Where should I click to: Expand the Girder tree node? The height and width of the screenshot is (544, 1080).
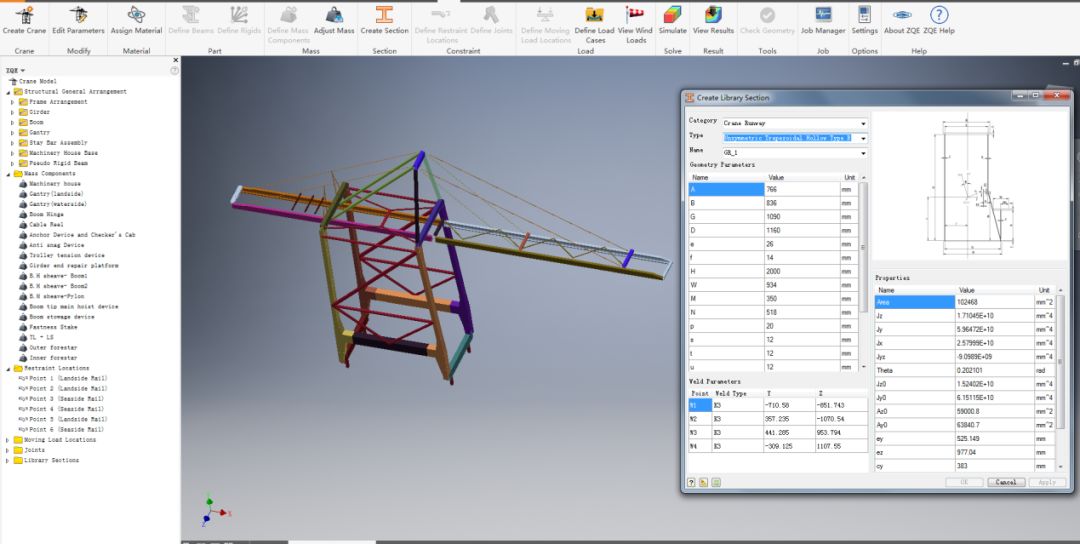pyautogui.click(x=12, y=112)
